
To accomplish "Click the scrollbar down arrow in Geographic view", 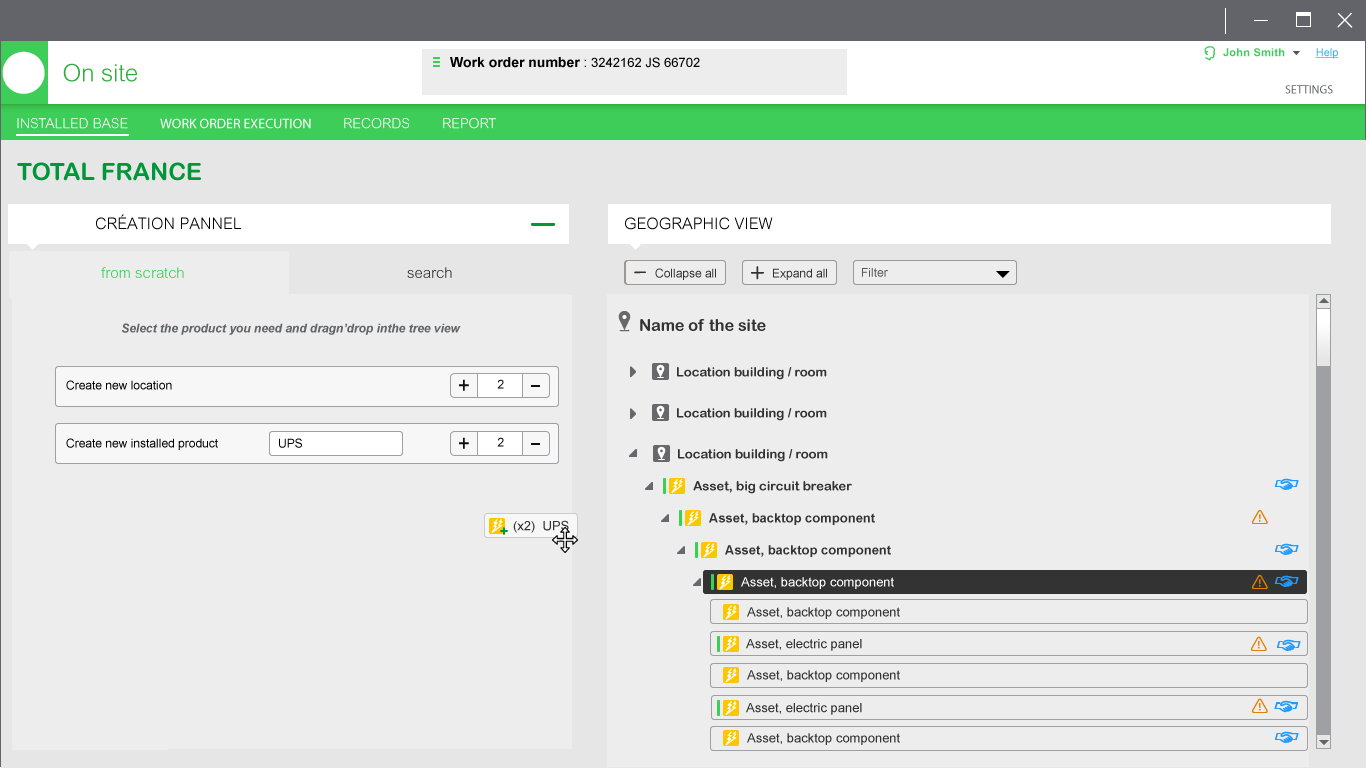I will [x=1324, y=742].
